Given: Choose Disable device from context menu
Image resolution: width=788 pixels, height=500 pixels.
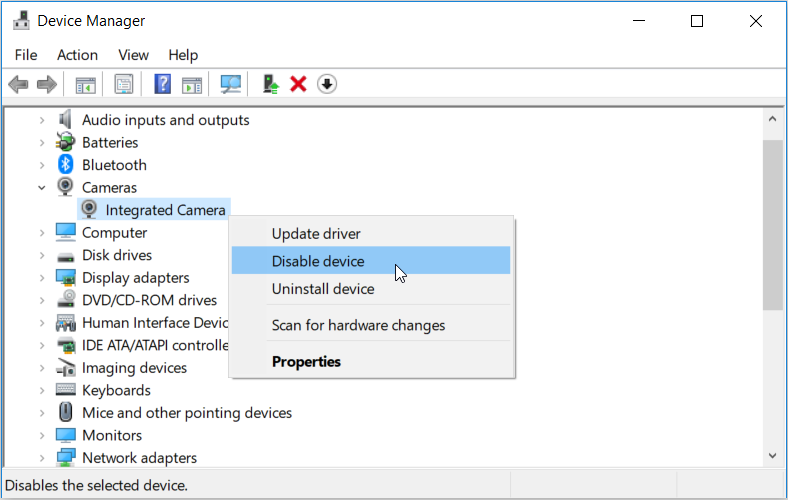Looking at the screenshot, I should [371, 261].
